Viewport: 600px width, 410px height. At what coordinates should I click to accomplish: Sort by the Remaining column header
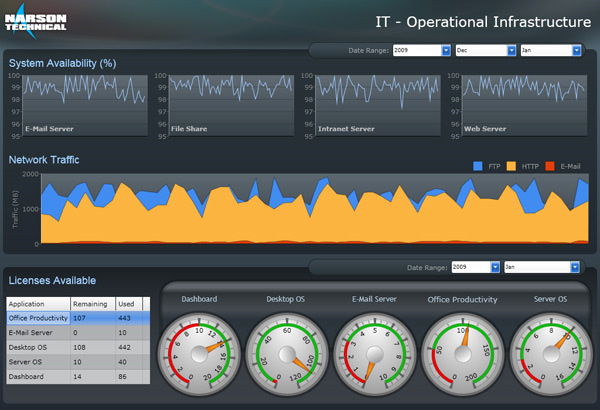coord(90,302)
